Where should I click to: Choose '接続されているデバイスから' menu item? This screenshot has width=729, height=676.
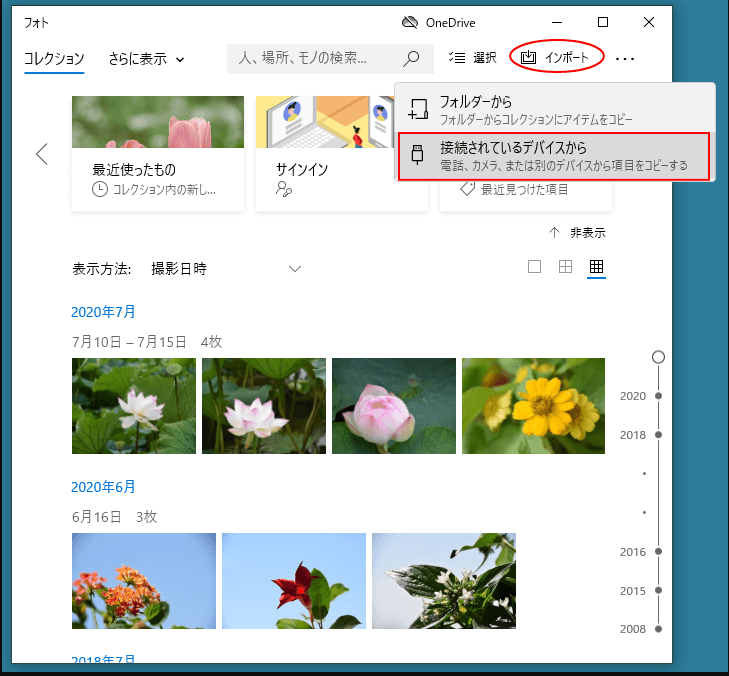pyautogui.click(x=555, y=156)
